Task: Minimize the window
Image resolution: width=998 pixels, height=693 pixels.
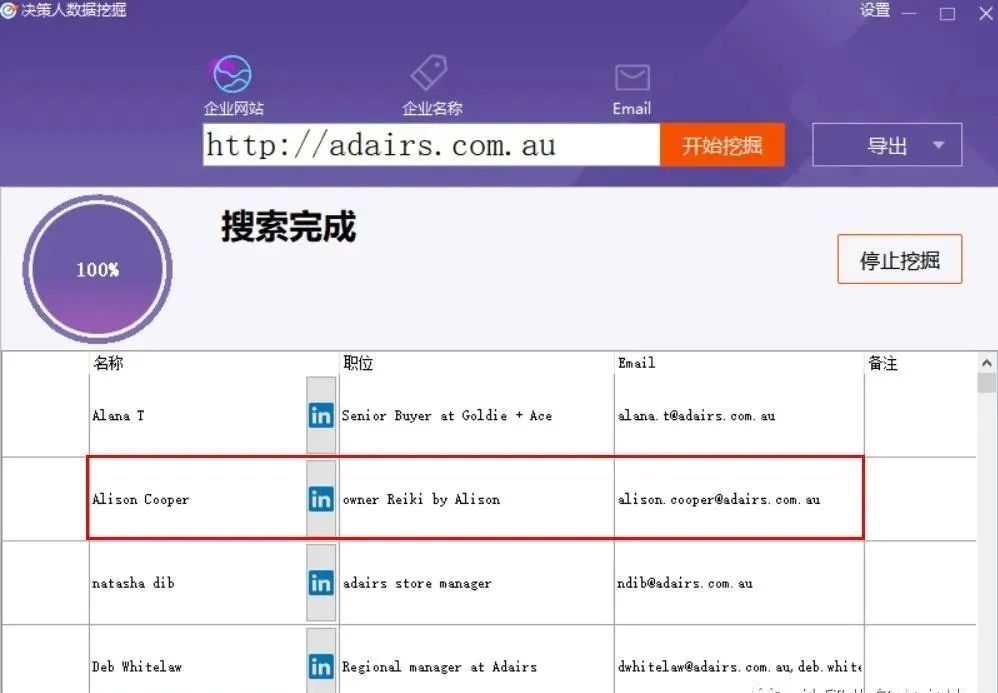Action: 909,13
